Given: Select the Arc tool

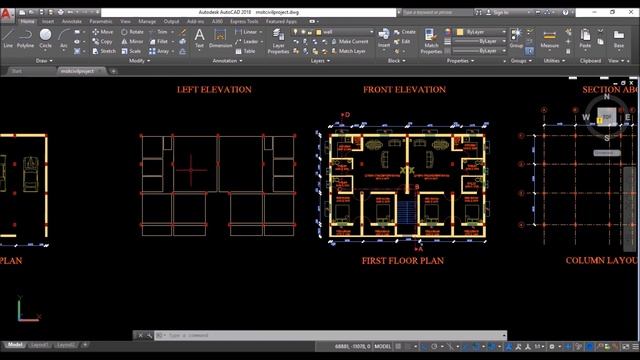Looking at the screenshot, I should pyautogui.click(x=63, y=39).
